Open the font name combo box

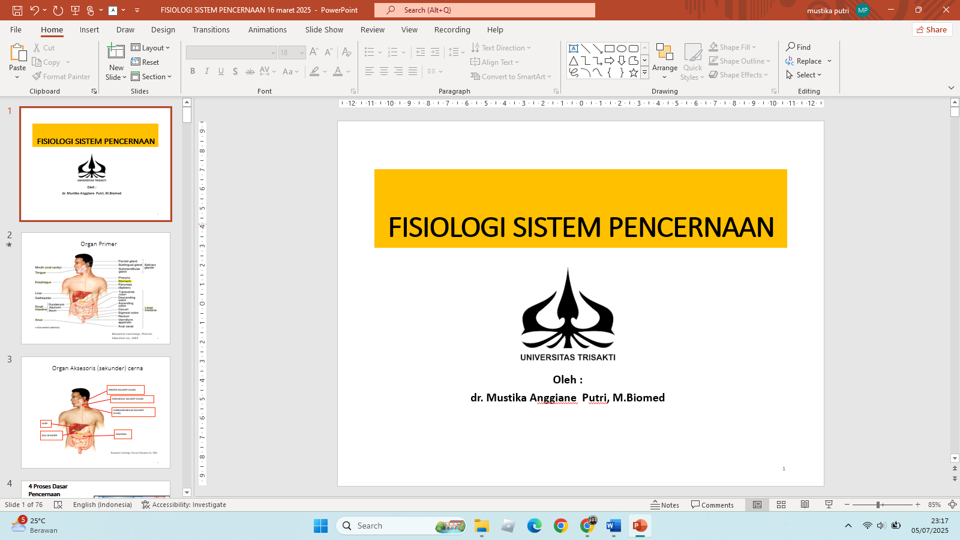pos(231,53)
